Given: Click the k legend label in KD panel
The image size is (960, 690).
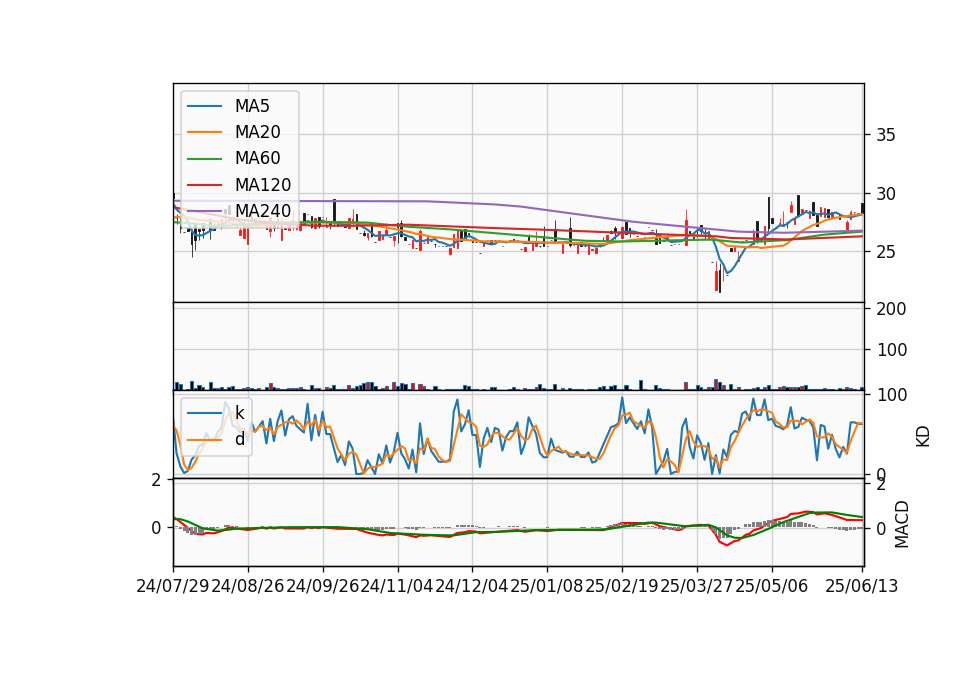Looking at the screenshot, I should coord(239,413).
